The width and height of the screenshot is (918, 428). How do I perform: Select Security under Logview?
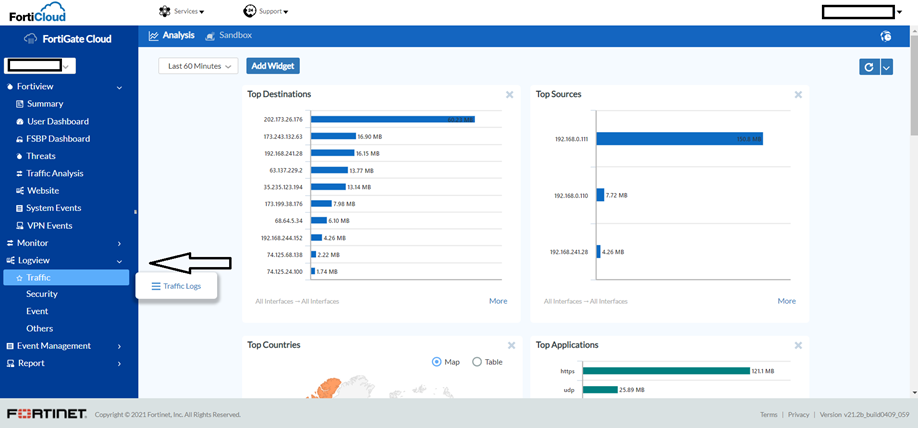(x=42, y=294)
